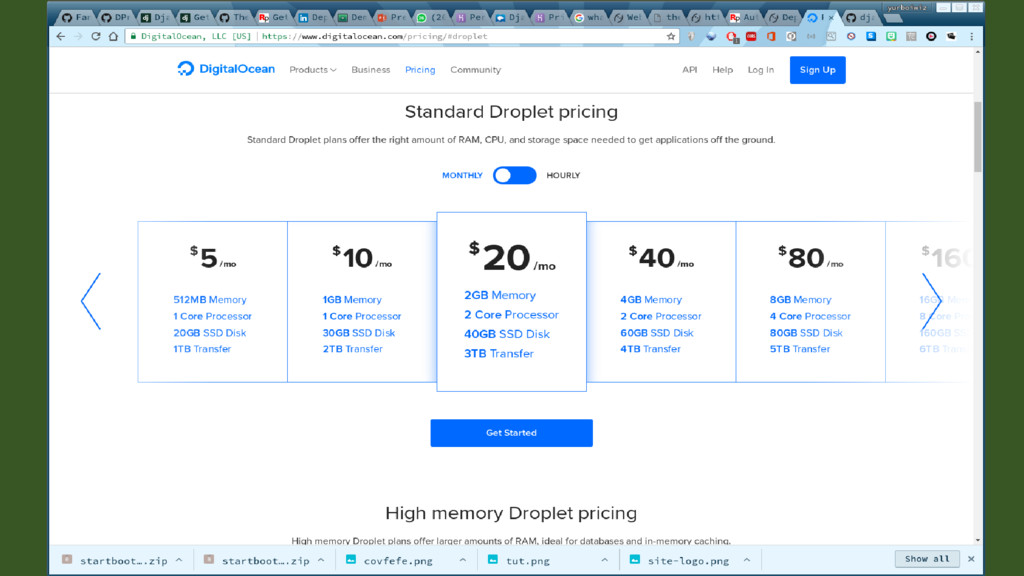The width and height of the screenshot is (1024, 576).
Task: Open the Community nav item
Action: (x=475, y=70)
